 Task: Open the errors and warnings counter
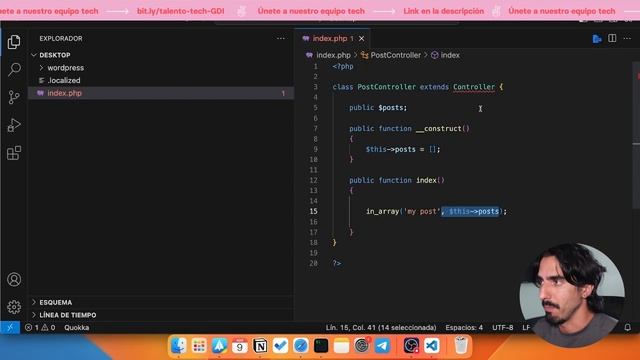[40, 327]
